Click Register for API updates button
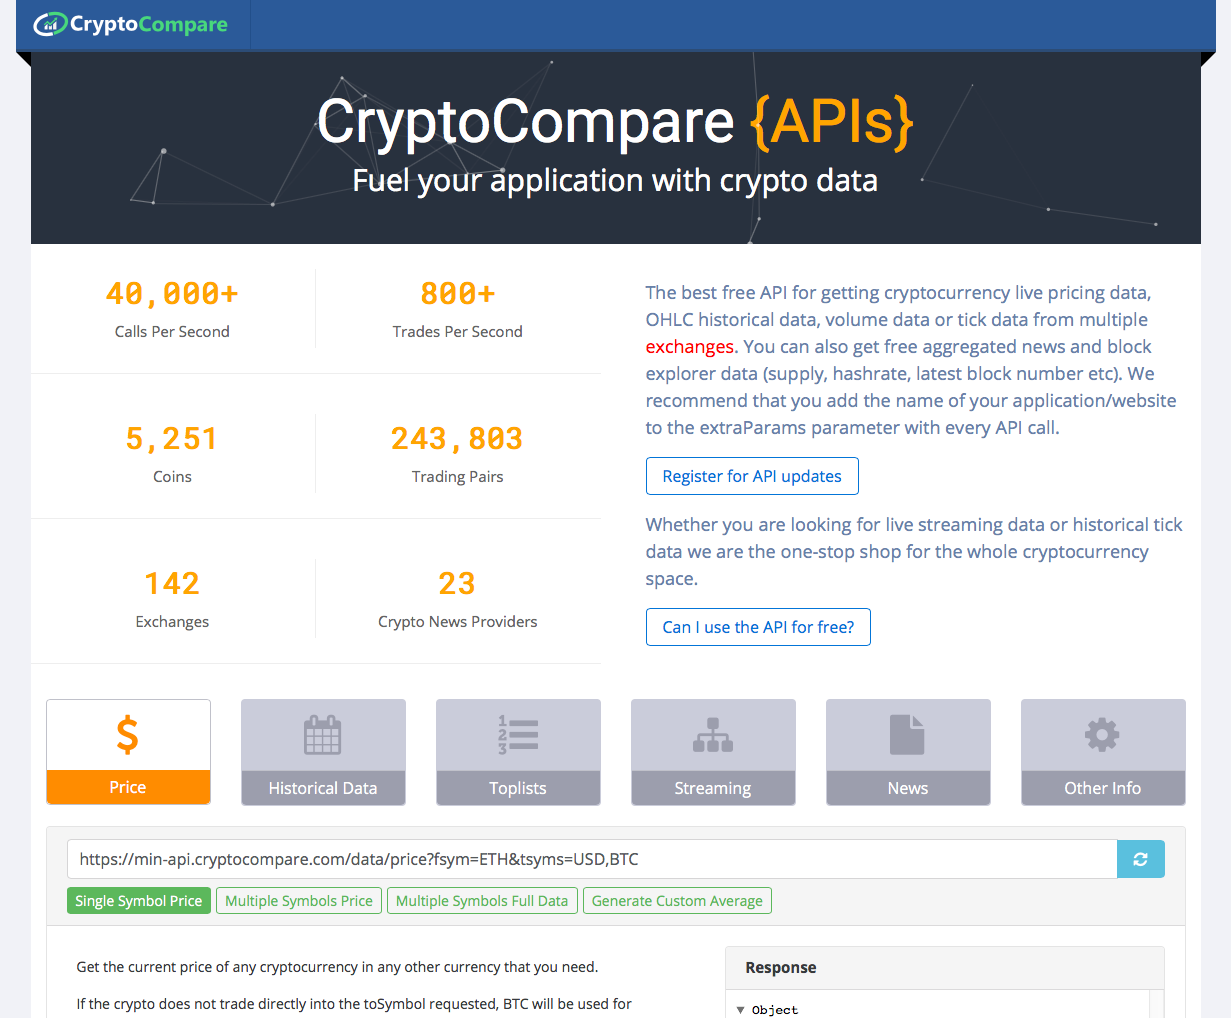1231x1018 pixels. point(752,476)
